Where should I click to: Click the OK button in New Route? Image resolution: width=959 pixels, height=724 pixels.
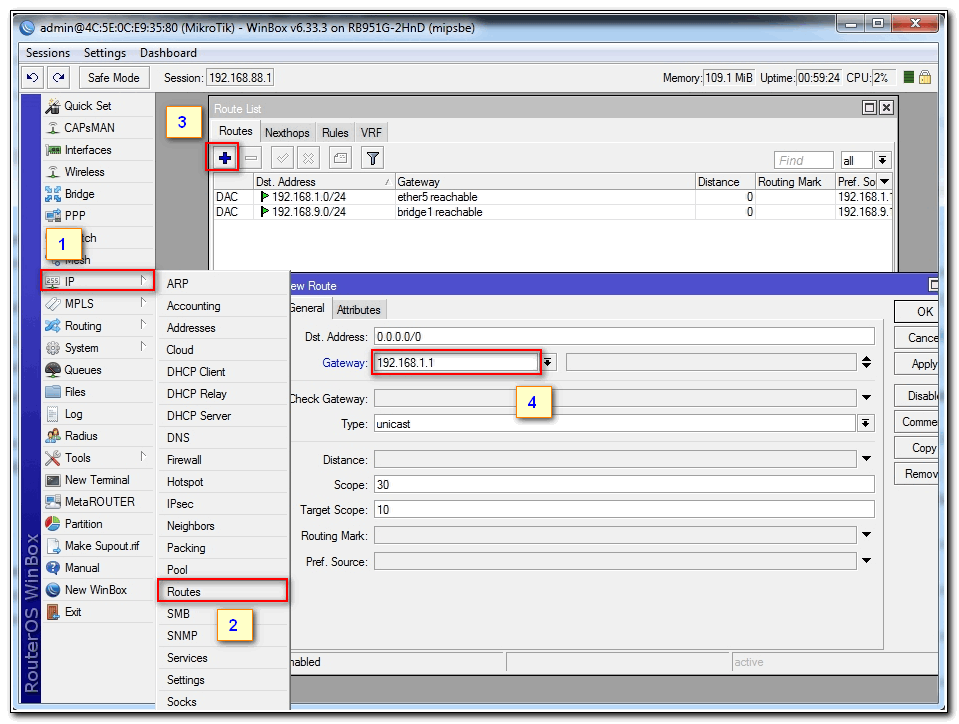pyautogui.click(x=924, y=312)
